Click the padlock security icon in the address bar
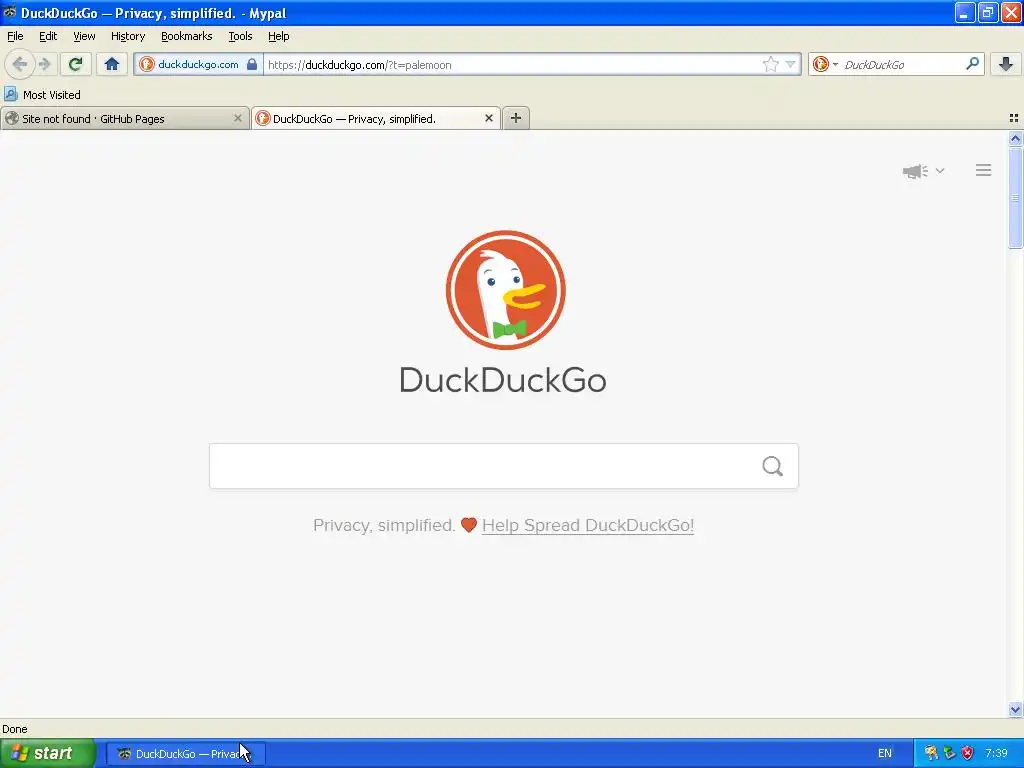Viewport: 1024px width, 768px height. 252,64
